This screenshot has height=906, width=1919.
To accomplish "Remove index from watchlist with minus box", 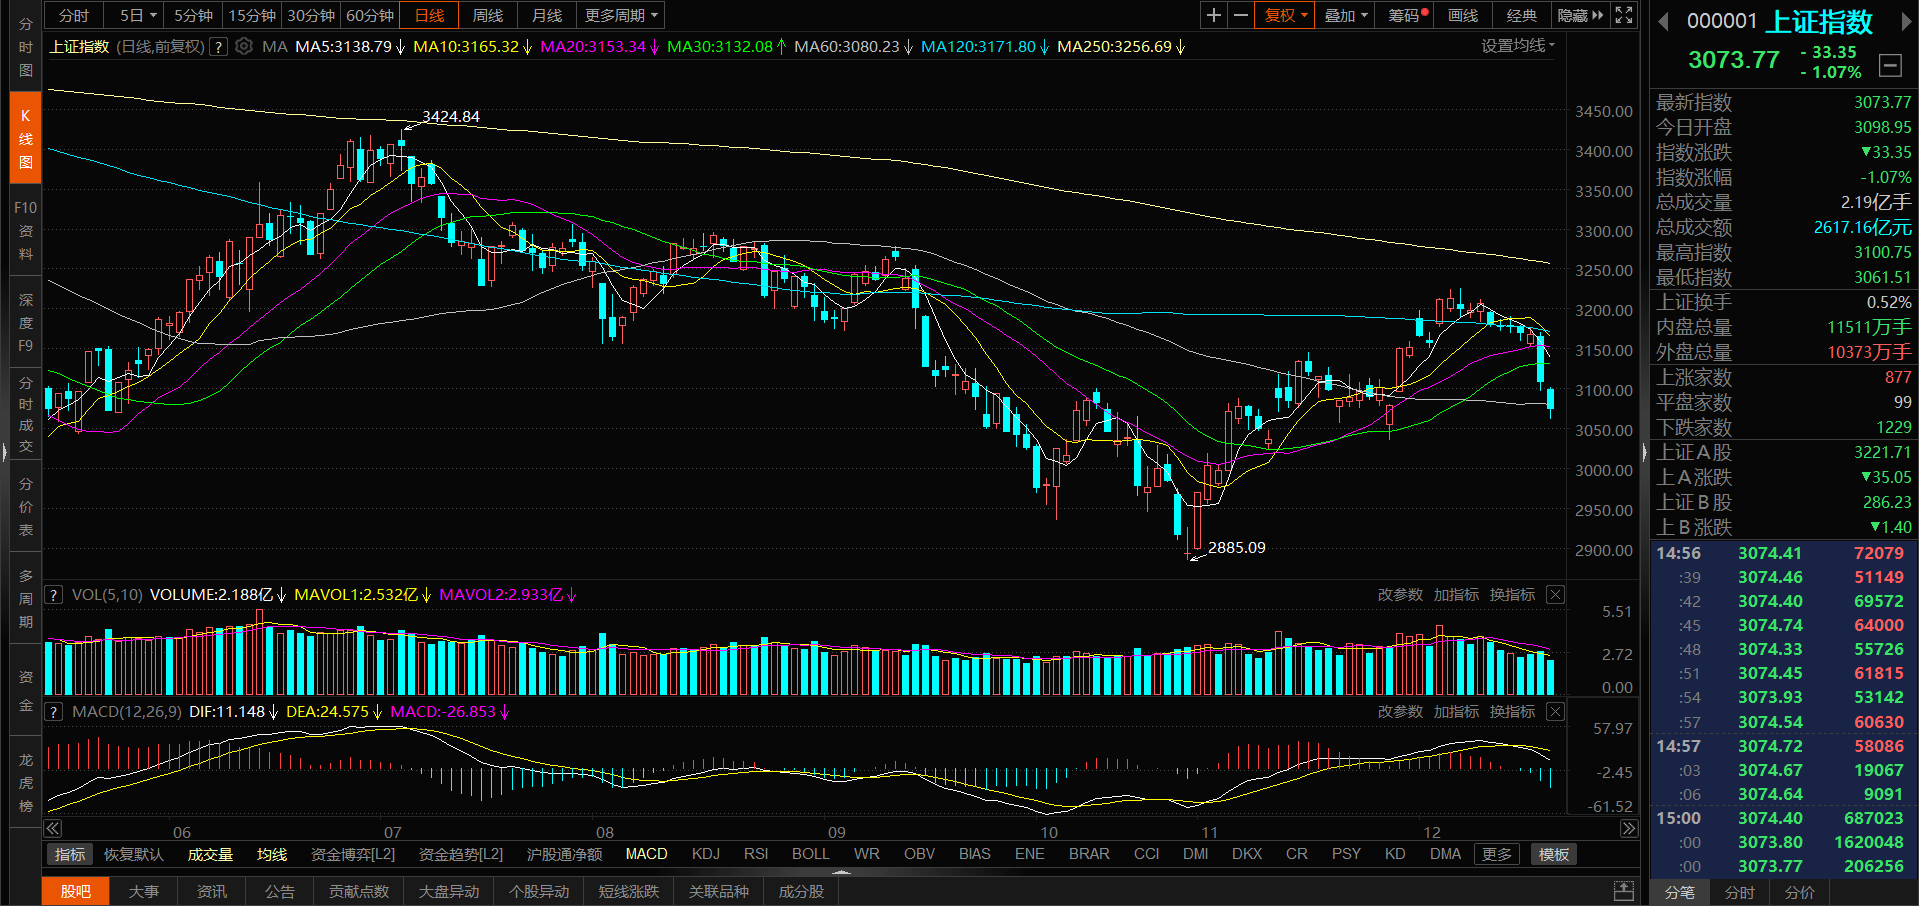I will pos(1890,66).
